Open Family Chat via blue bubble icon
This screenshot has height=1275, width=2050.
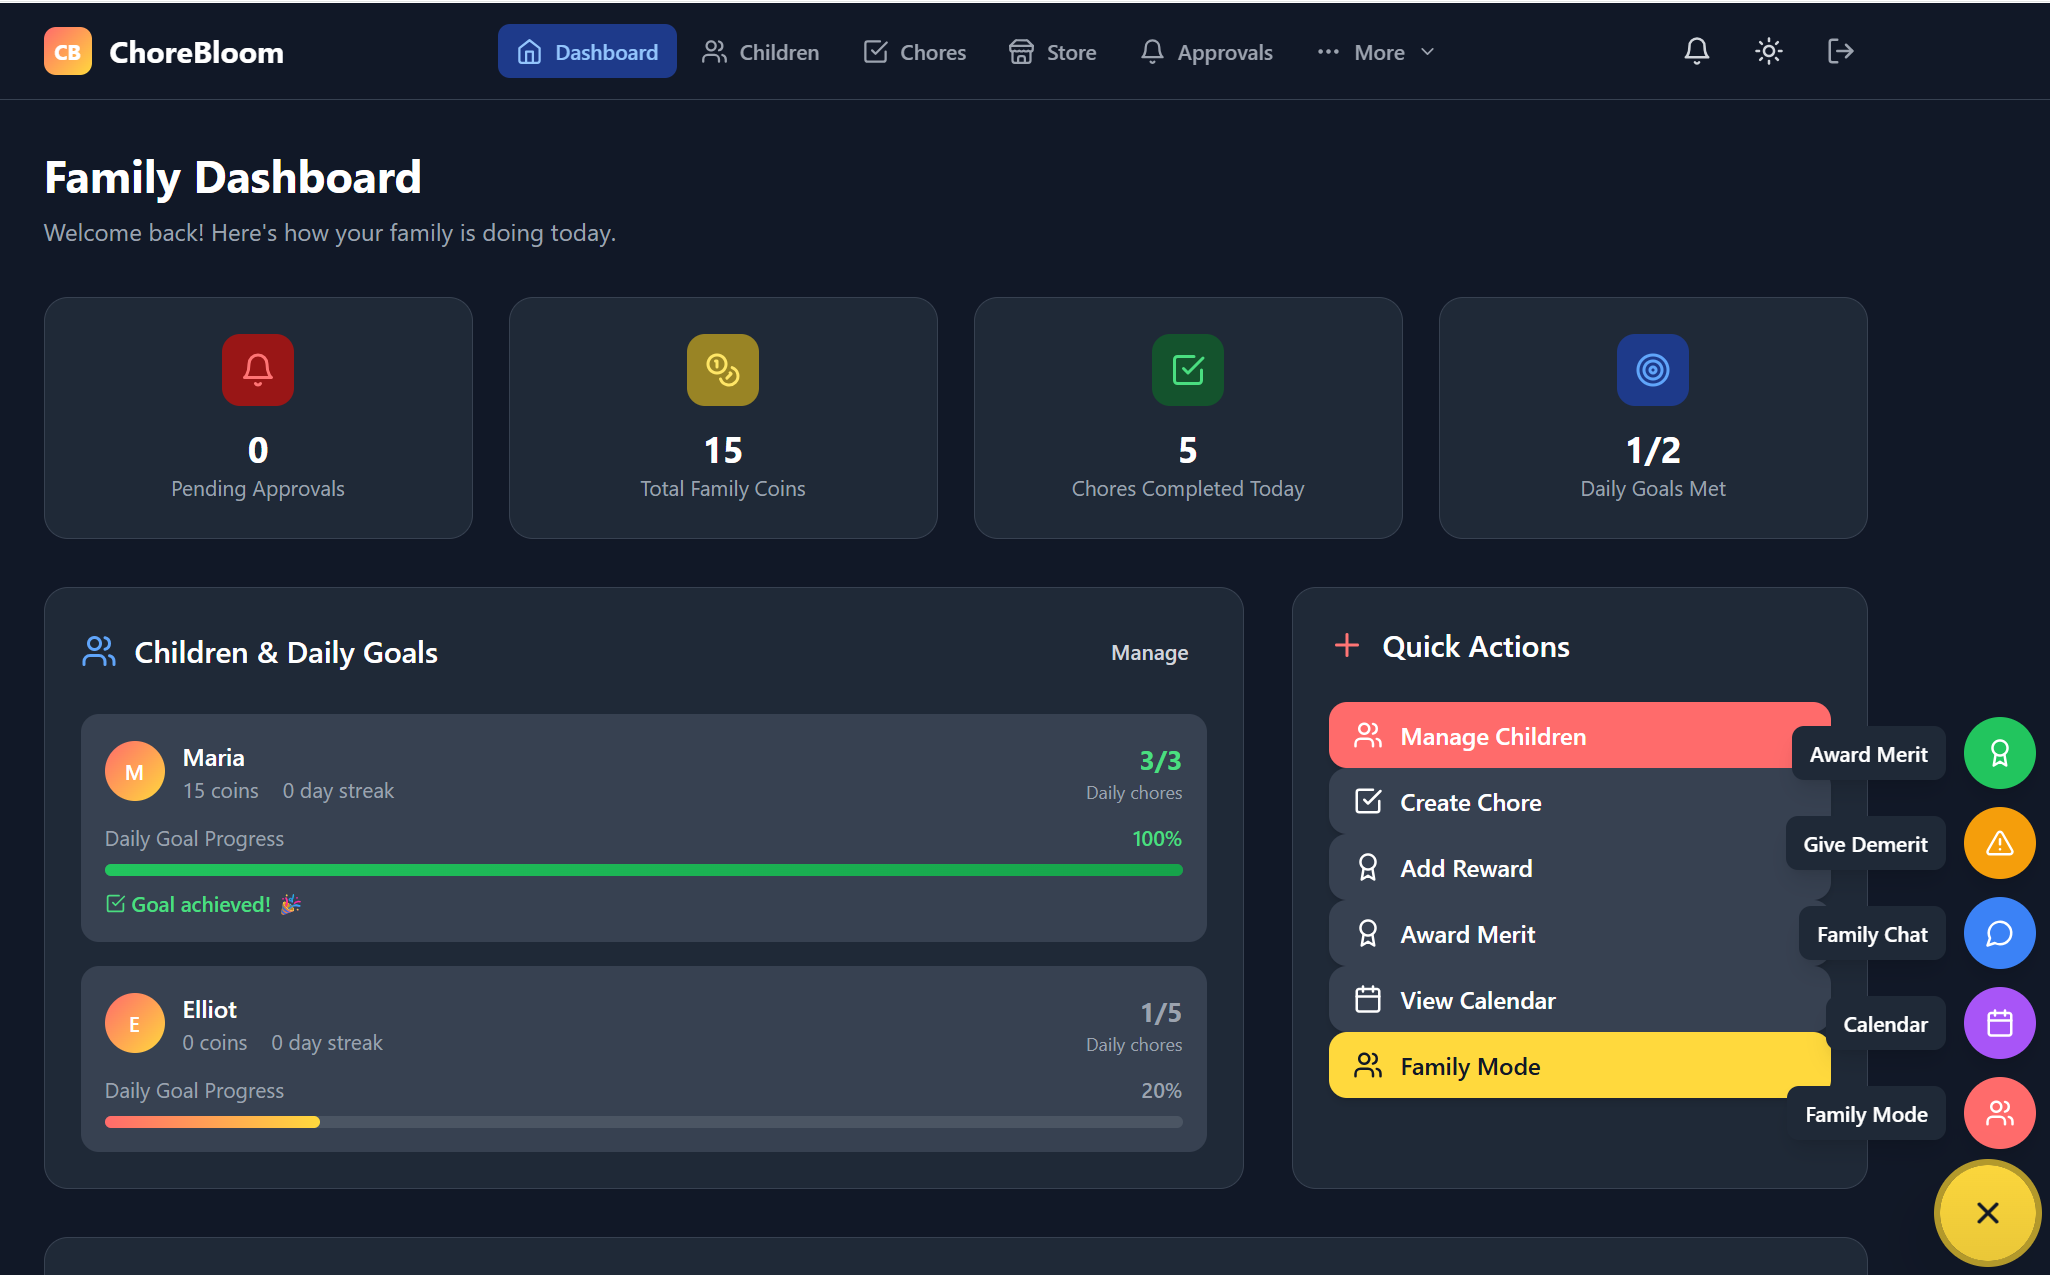click(x=1999, y=933)
